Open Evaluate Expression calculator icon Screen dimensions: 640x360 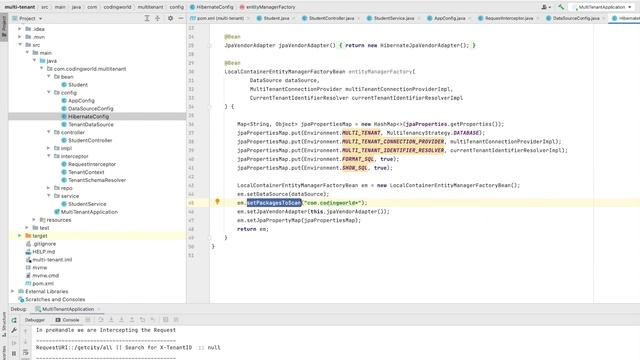(165, 320)
